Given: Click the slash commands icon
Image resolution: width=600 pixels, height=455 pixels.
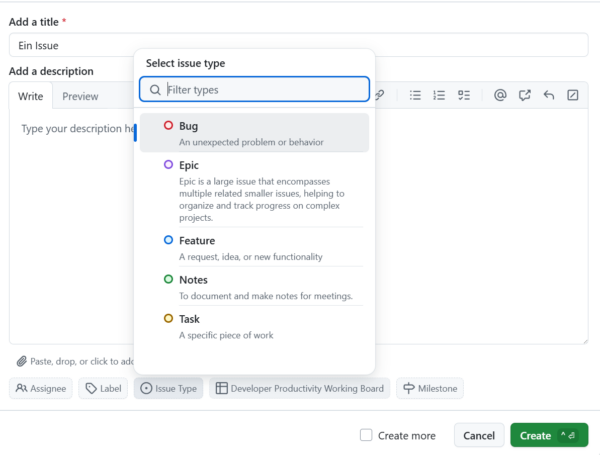Looking at the screenshot, I should (573, 95).
